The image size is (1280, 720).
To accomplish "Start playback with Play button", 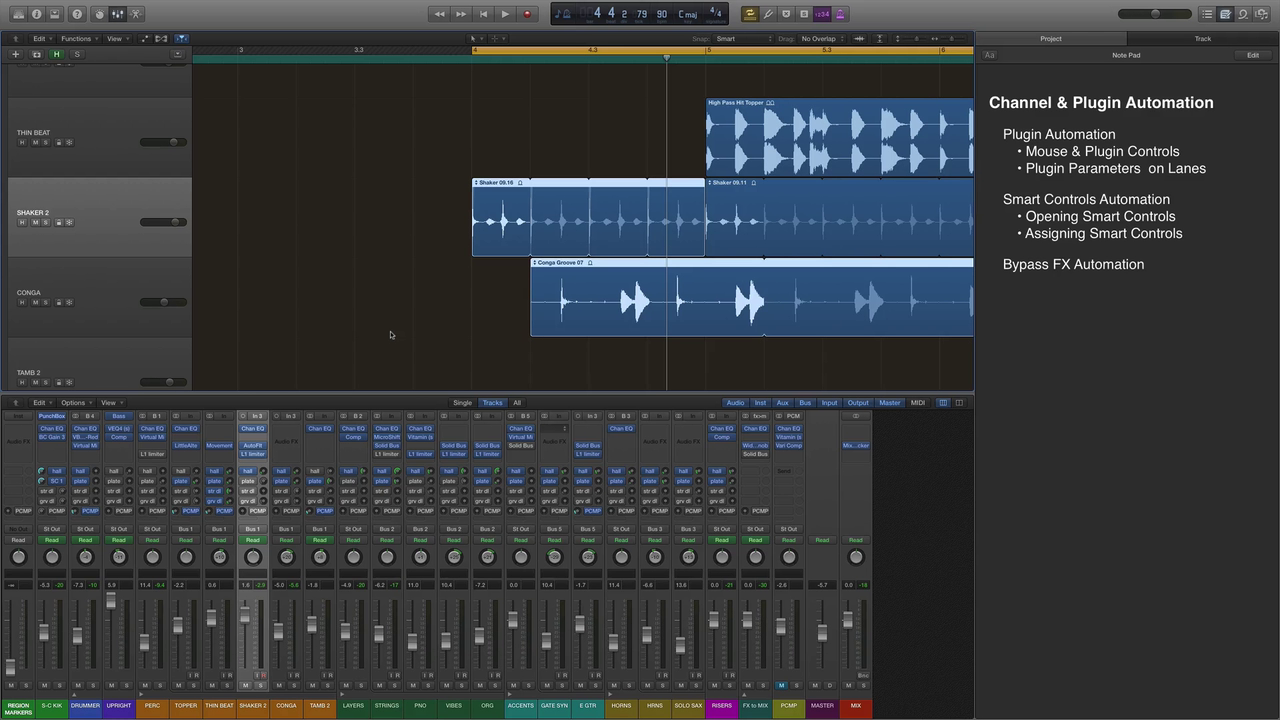I will (x=505, y=14).
